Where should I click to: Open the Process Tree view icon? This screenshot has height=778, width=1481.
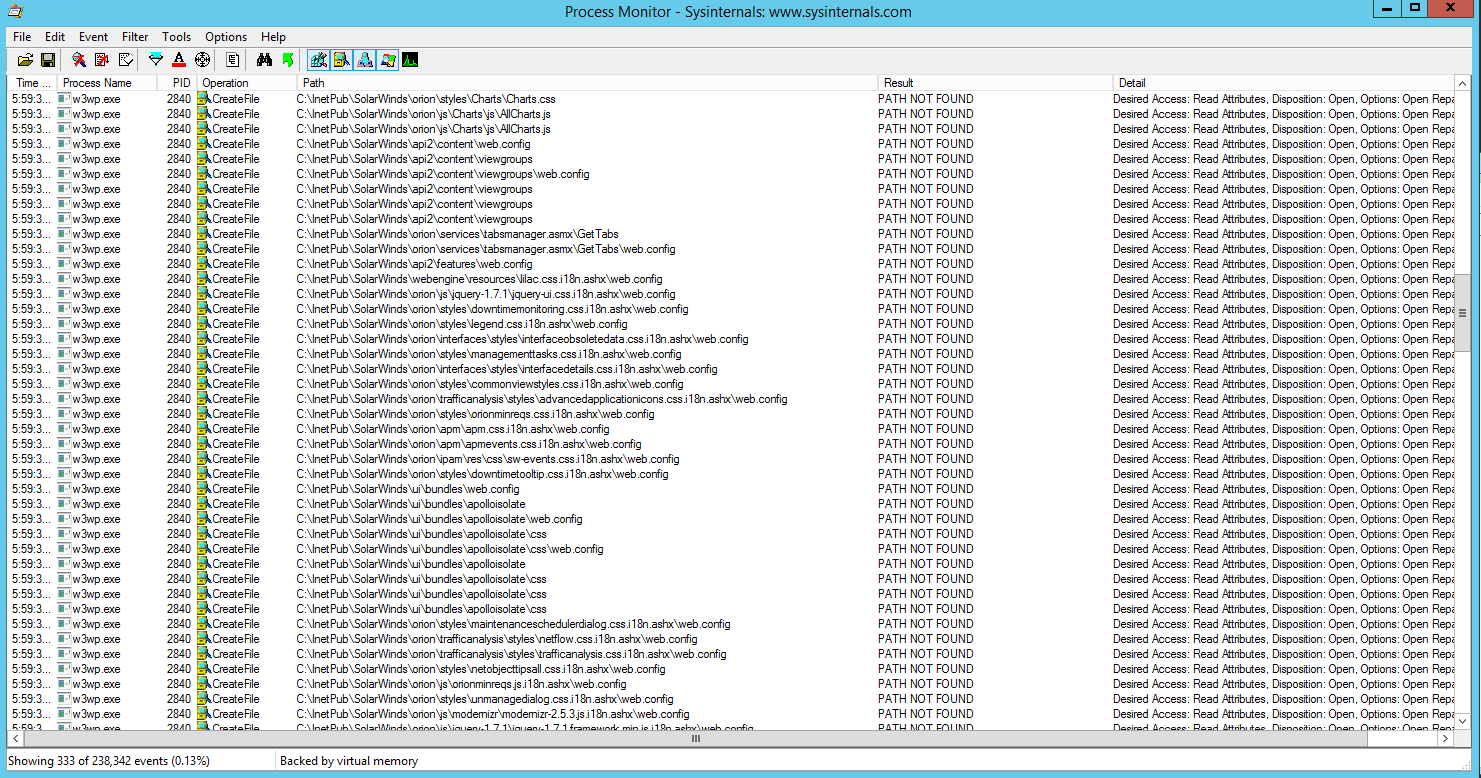231,59
